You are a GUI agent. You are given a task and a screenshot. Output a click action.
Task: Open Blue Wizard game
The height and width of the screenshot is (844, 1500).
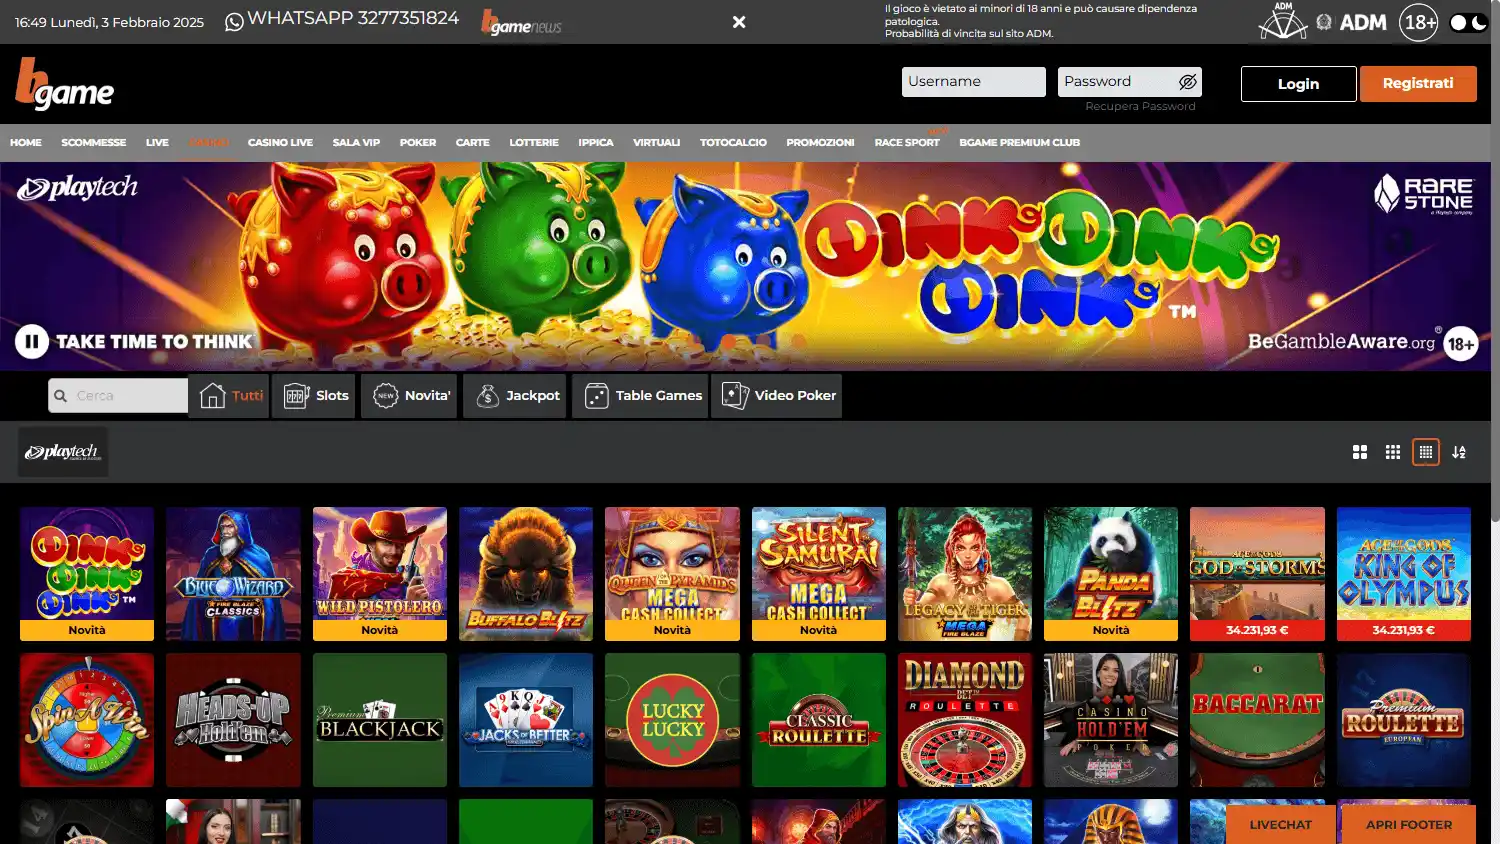[233, 573]
